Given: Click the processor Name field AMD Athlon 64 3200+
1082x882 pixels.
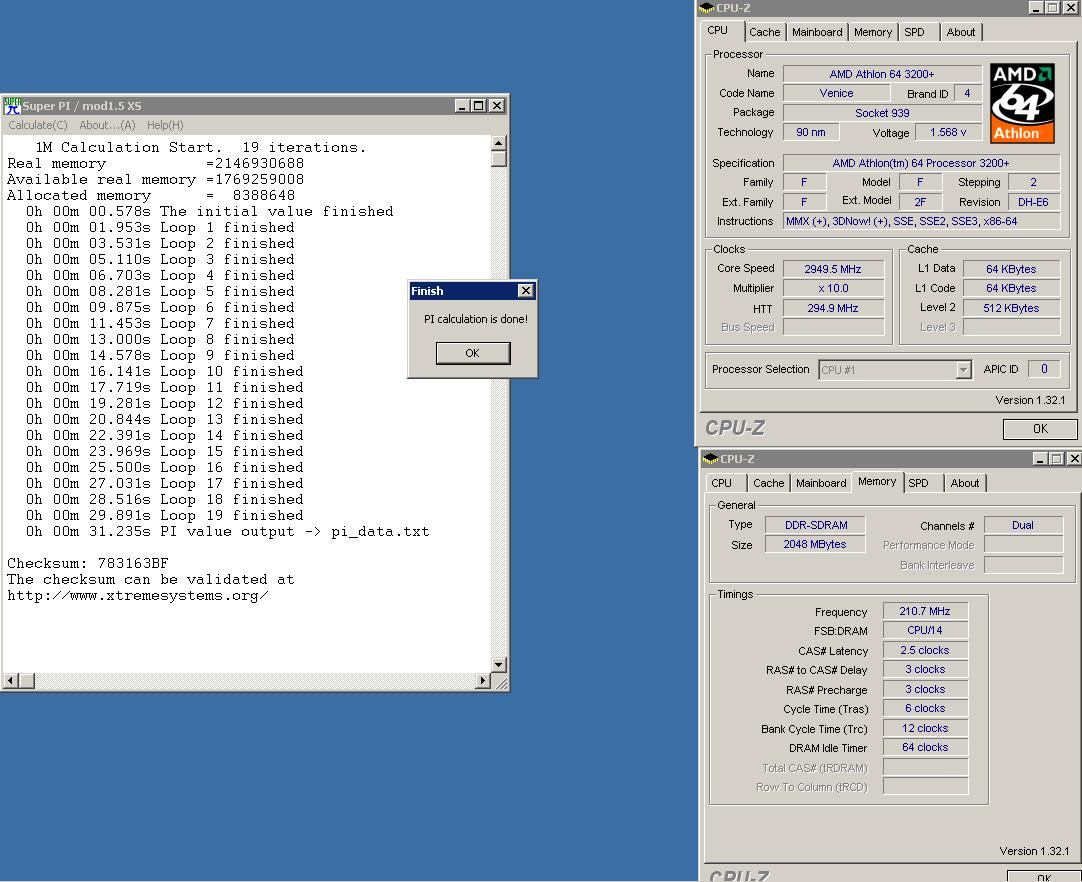Looking at the screenshot, I should pos(882,74).
